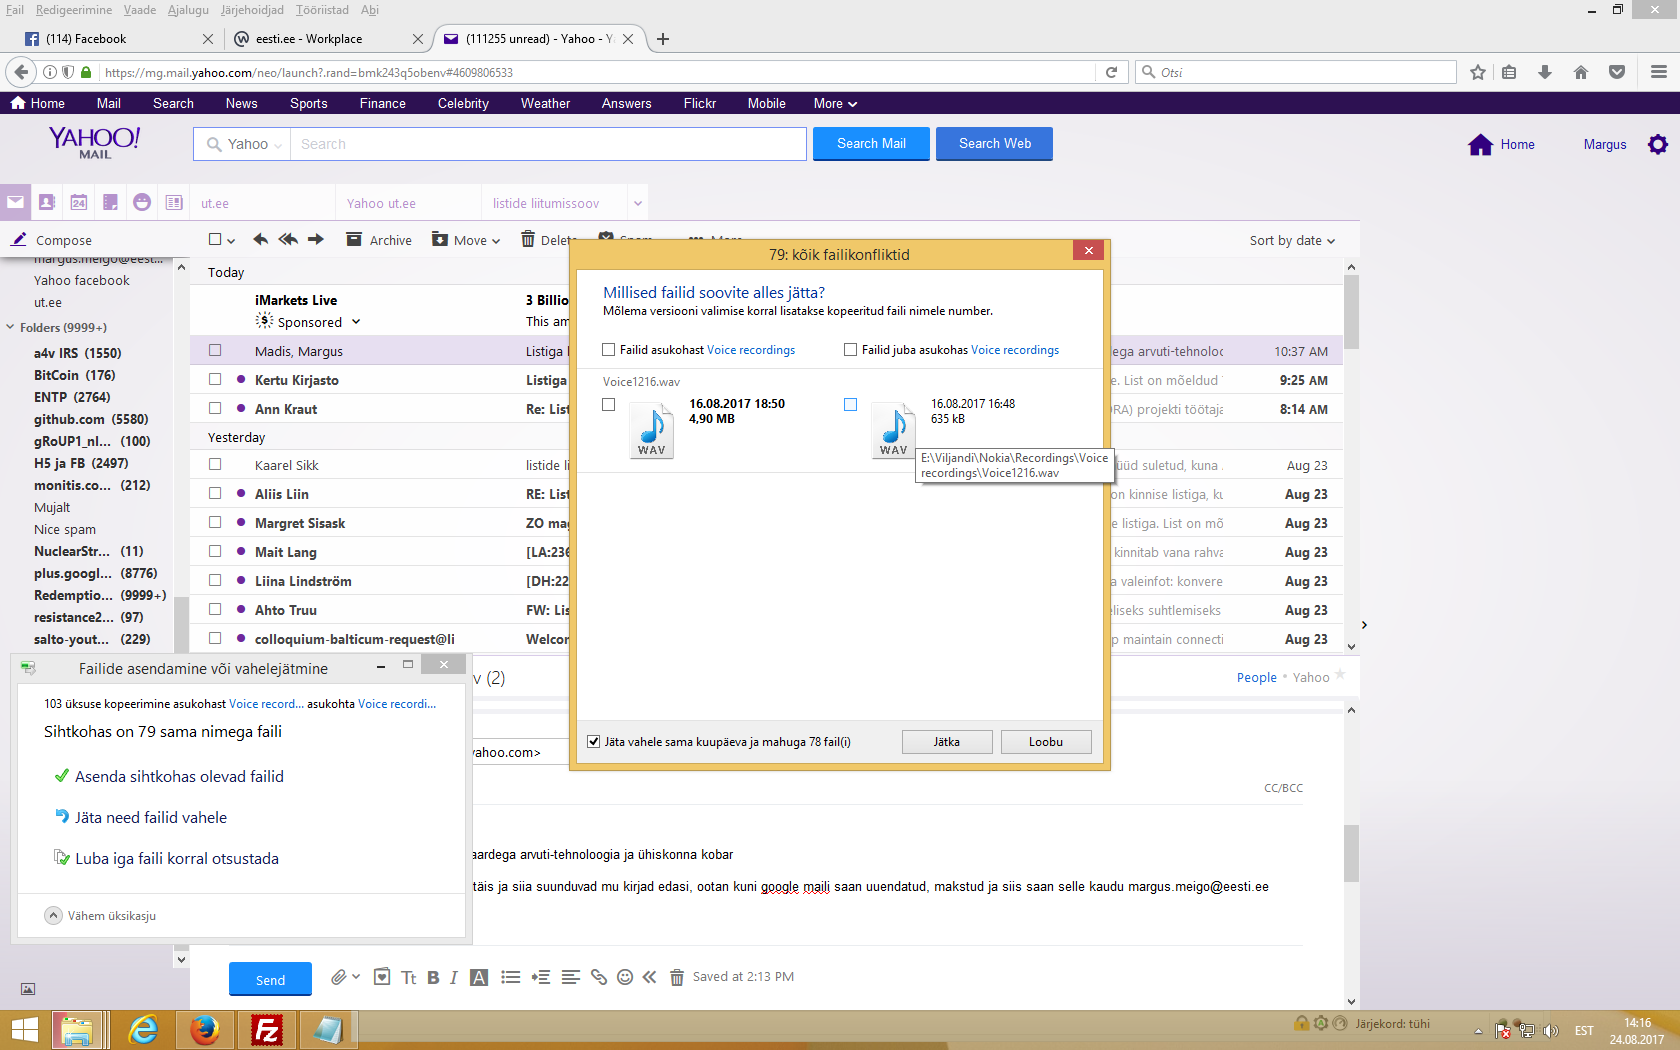Image resolution: width=1680 pixels, height=1050 pixels.
Task: Open the Contacts icon in Yahoo Mail
Action: click(47, 202)
